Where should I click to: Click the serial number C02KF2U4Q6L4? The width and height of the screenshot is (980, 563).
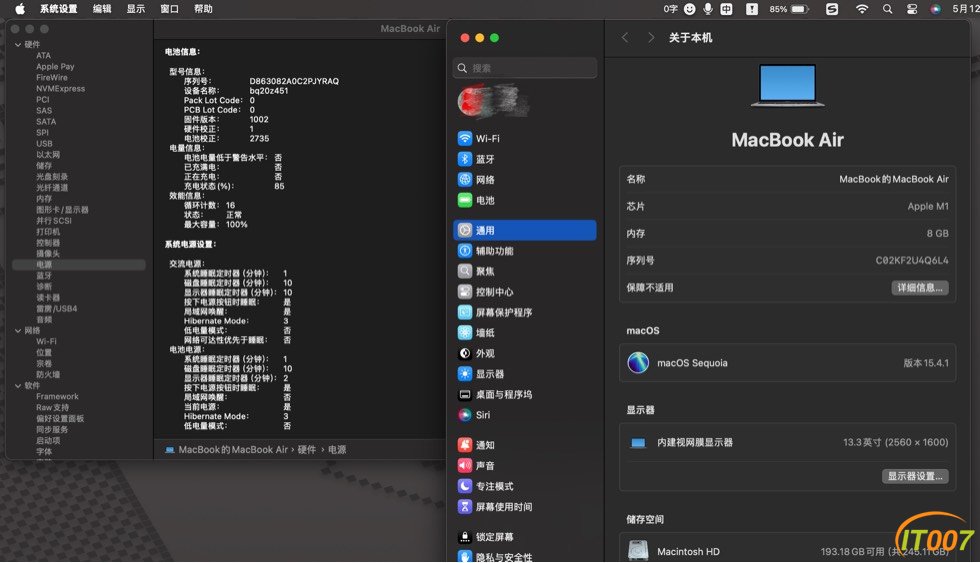click(x=912, y=261)
